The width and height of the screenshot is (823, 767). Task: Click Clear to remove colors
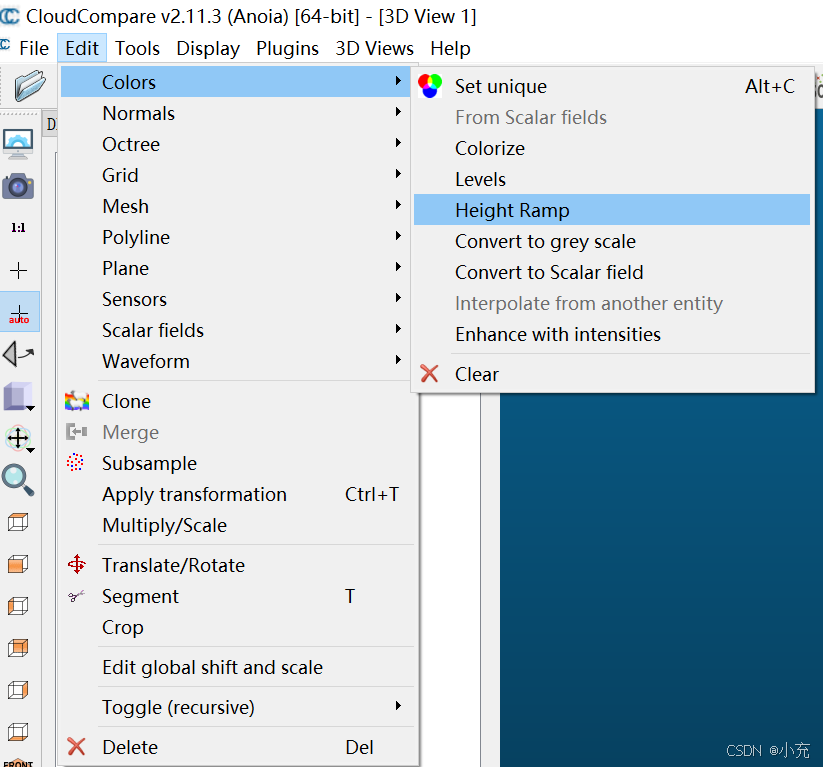477,373
